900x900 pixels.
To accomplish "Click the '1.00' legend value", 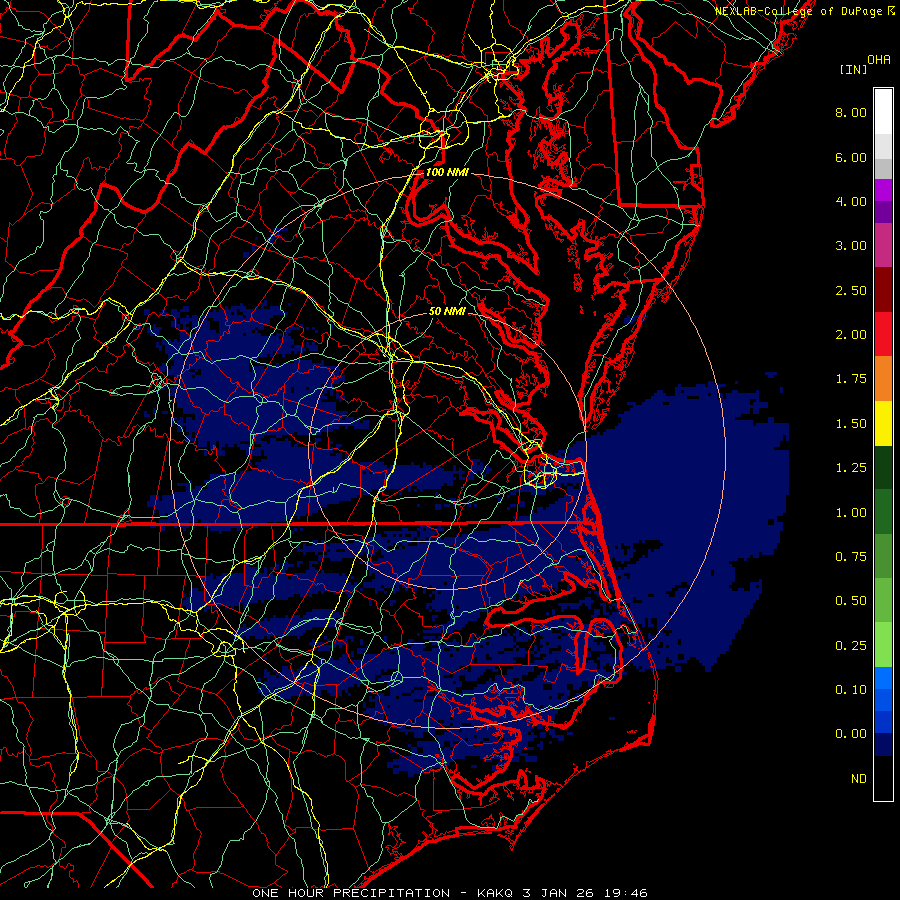I will 851,513.
